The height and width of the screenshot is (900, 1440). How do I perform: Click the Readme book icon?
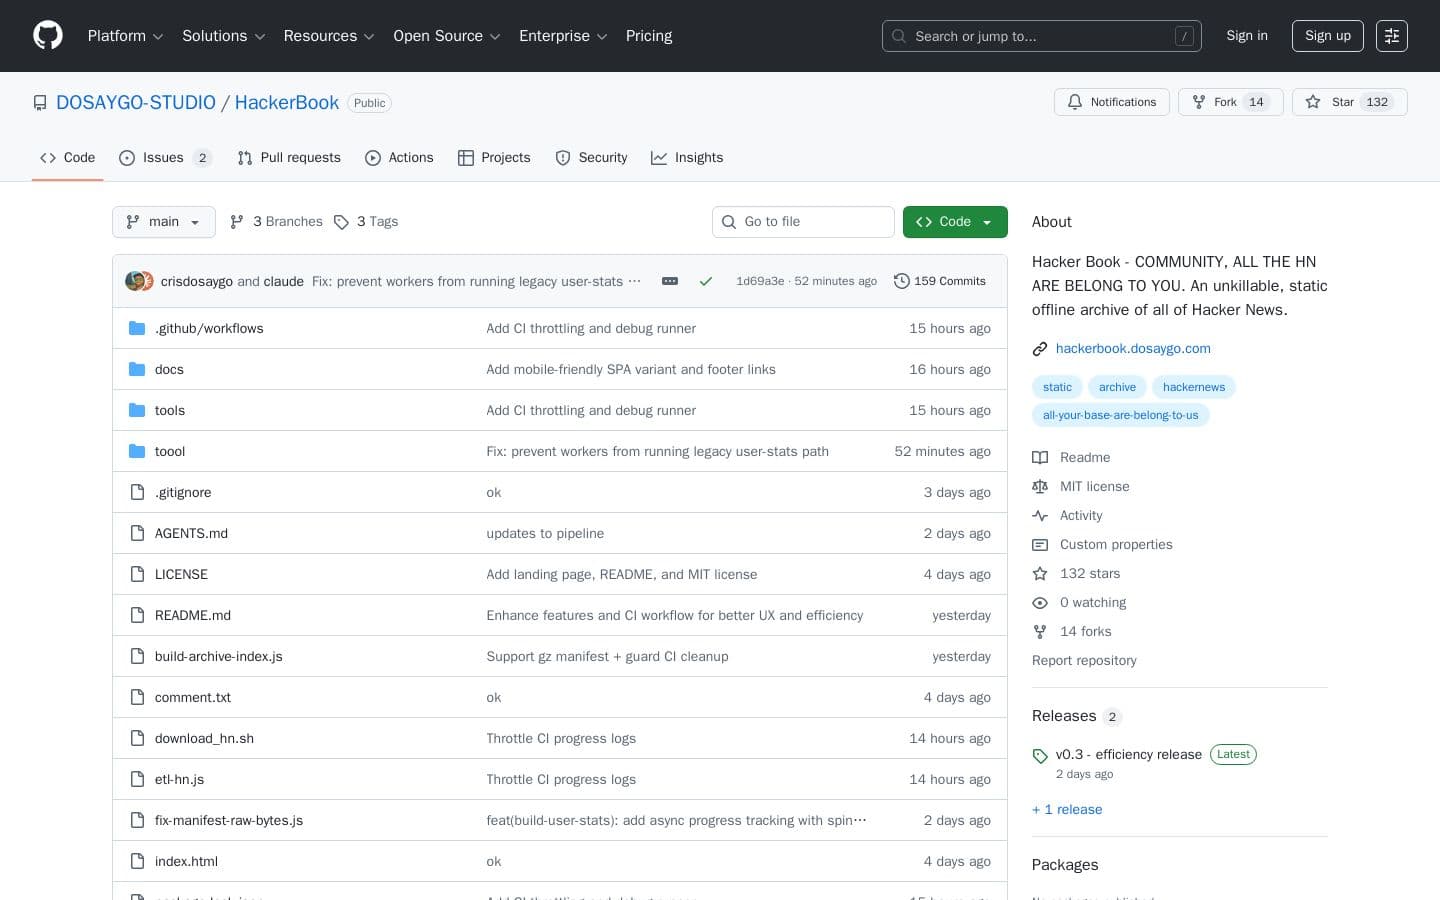click(1040, 457)
